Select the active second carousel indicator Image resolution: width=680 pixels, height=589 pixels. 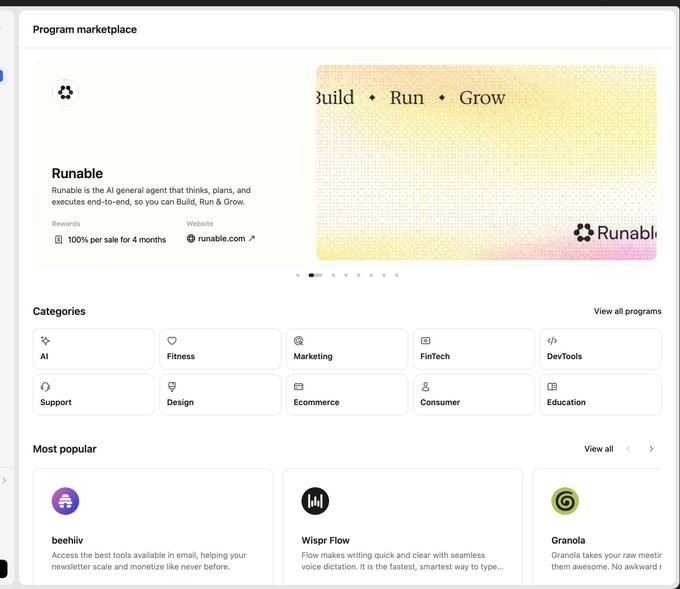tap(315, 275)
